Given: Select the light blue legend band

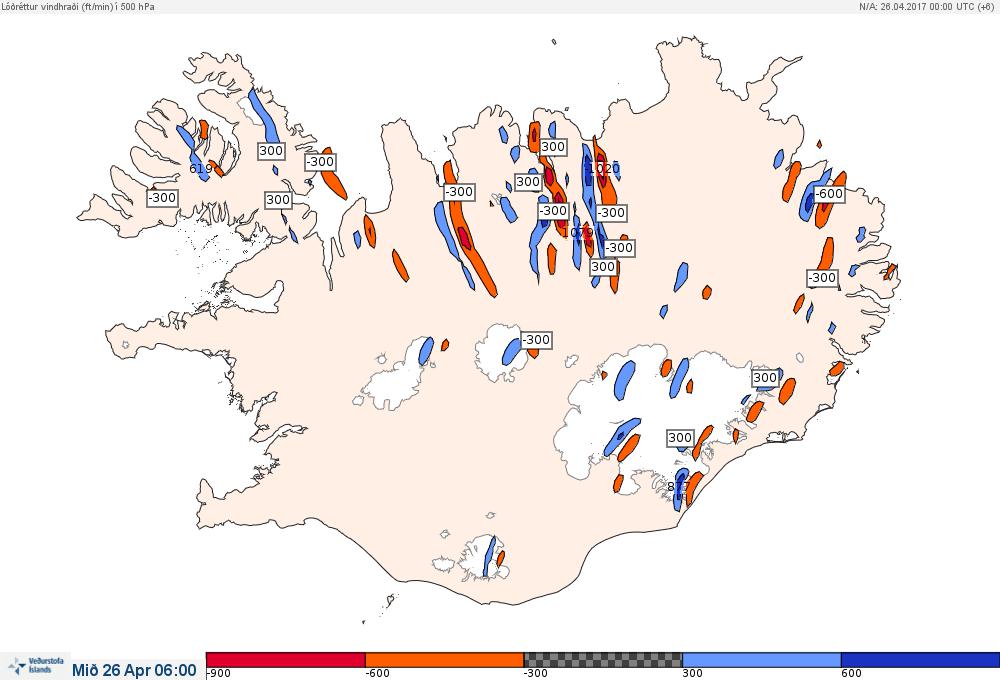Looking at the screenshot, I should tap(761, 660).
